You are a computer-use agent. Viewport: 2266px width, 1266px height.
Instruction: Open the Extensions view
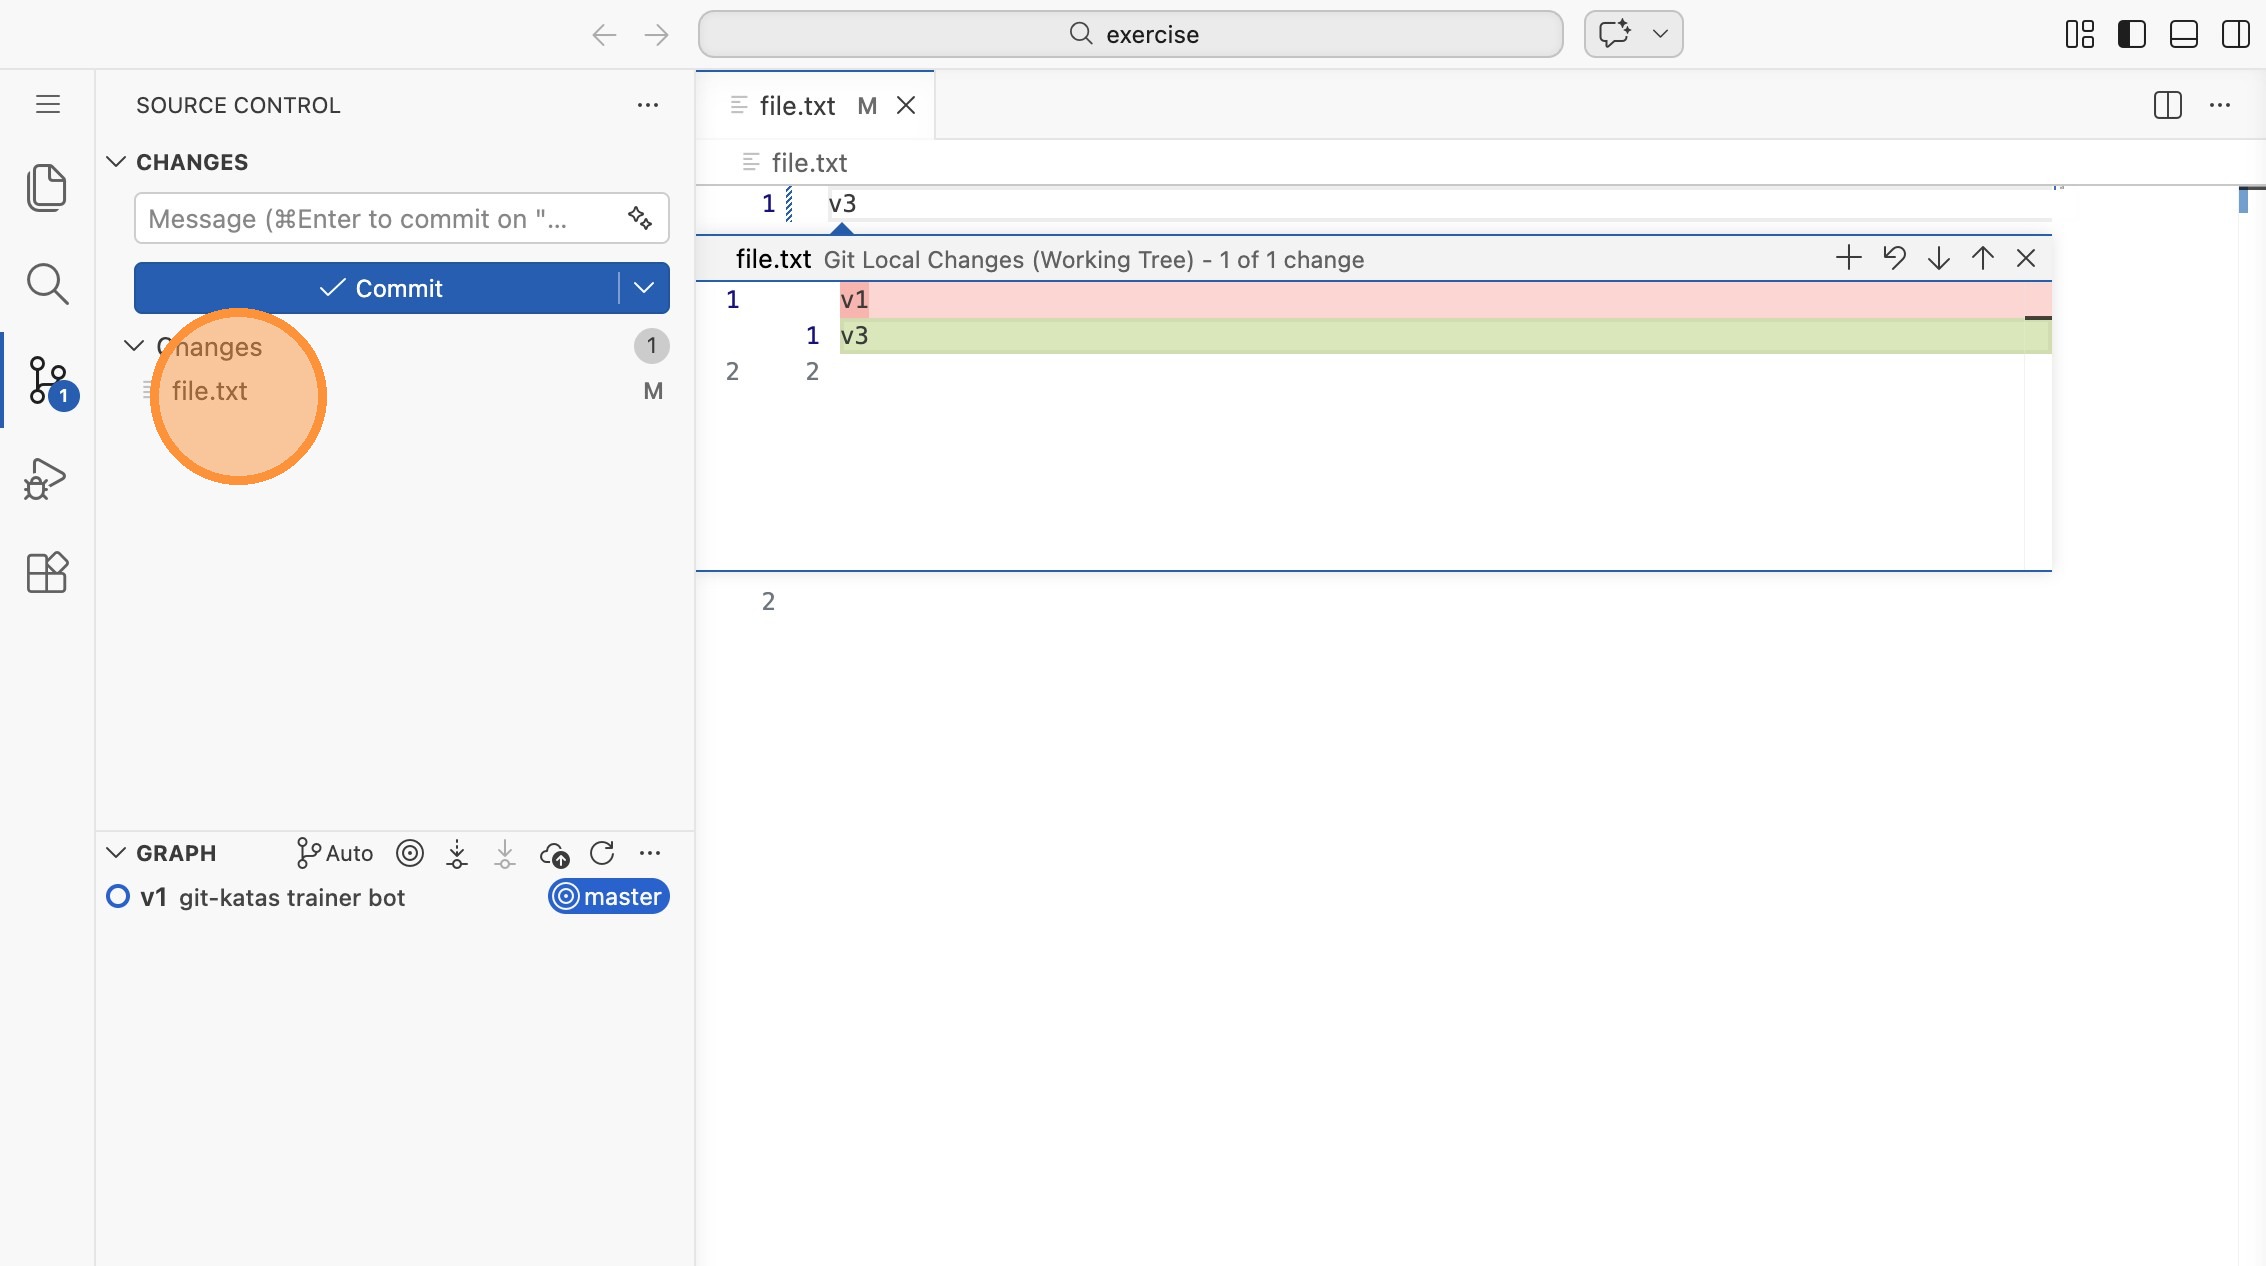pos(46,573)
